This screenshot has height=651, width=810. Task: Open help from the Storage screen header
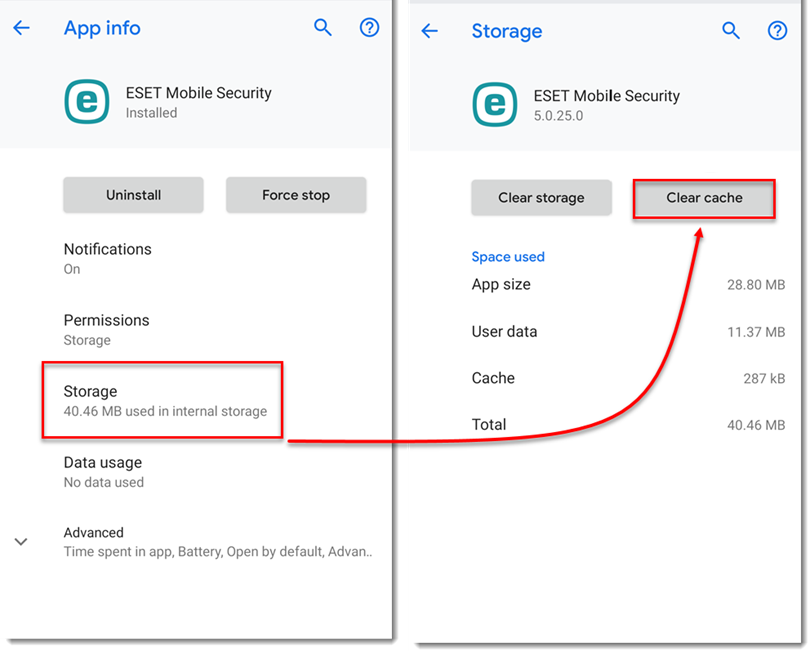(x=777, y=32)
